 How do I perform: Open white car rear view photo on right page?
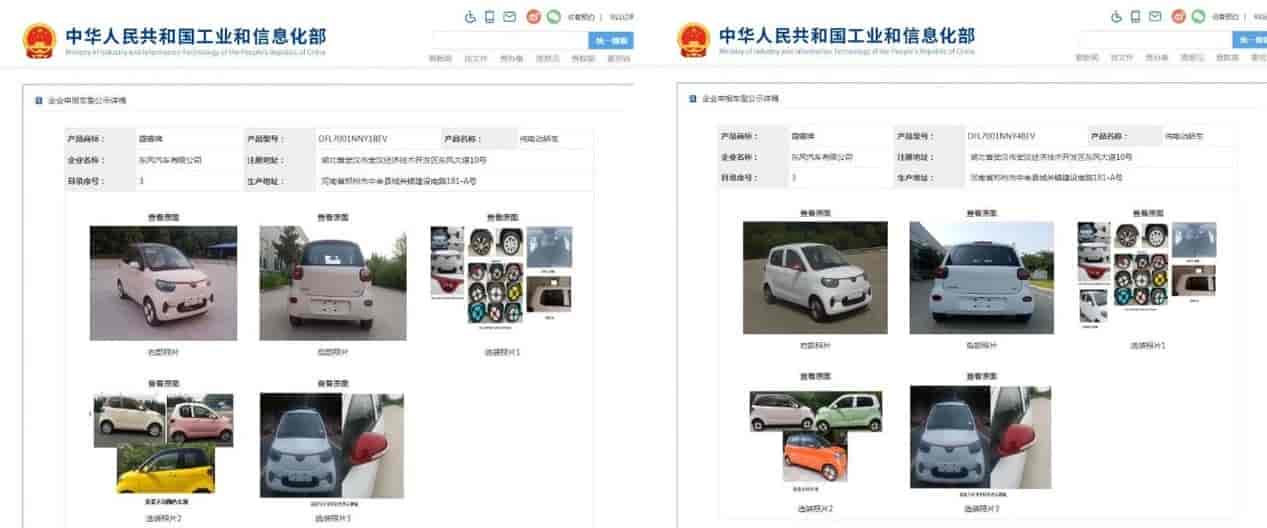[981, 278]
